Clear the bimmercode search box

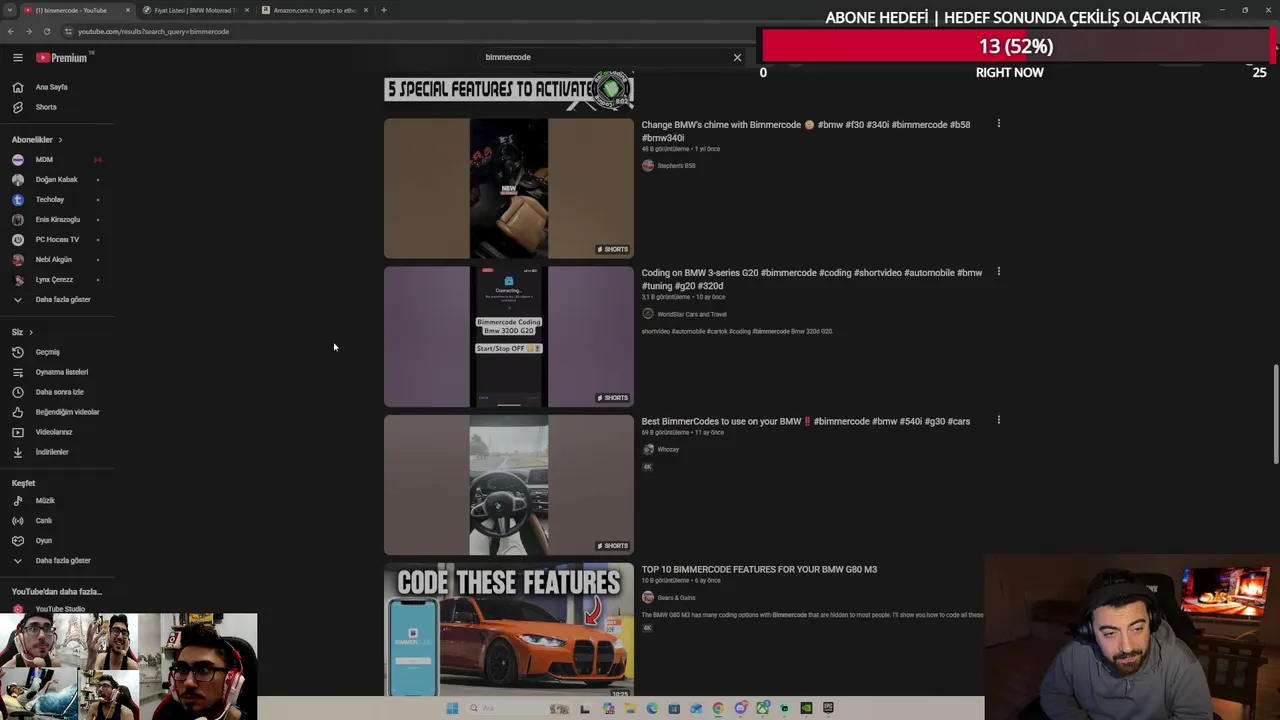[x=737, y=57]
